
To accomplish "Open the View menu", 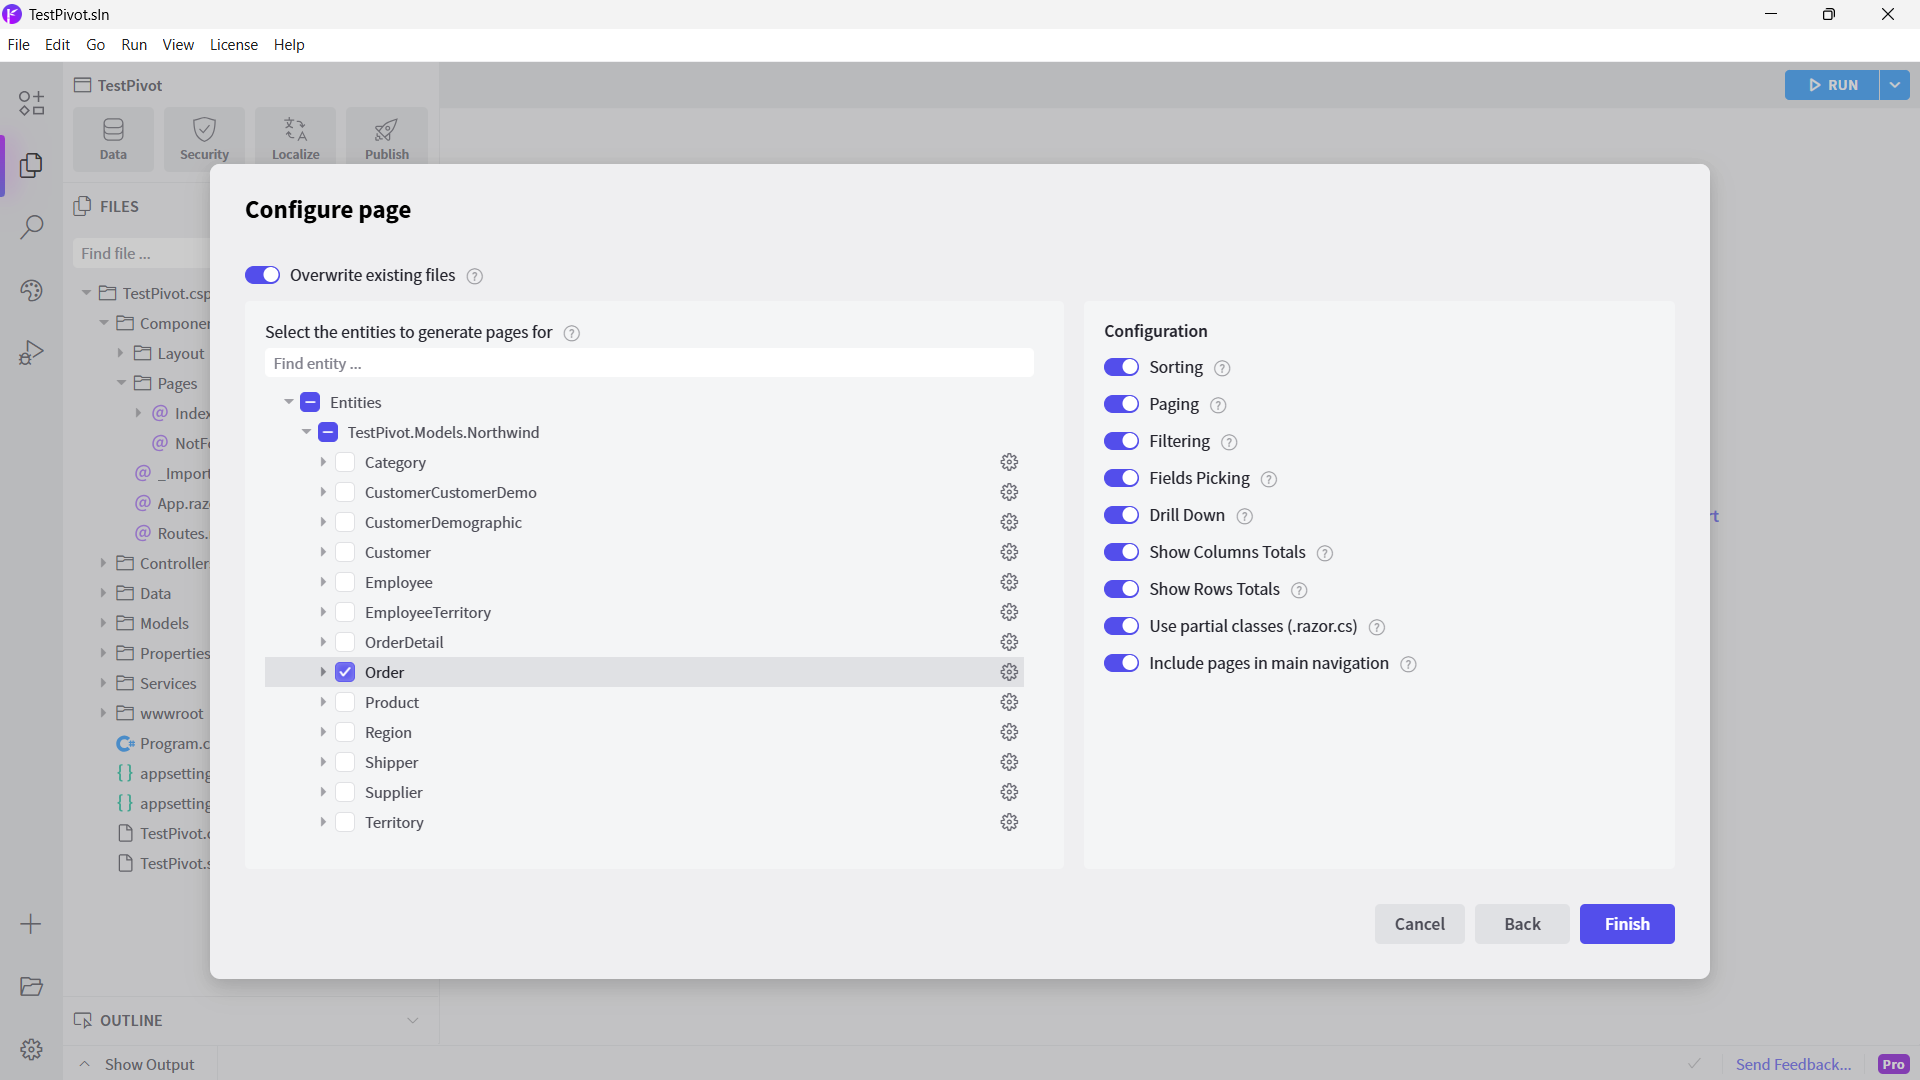I will [x=178, y=44].
